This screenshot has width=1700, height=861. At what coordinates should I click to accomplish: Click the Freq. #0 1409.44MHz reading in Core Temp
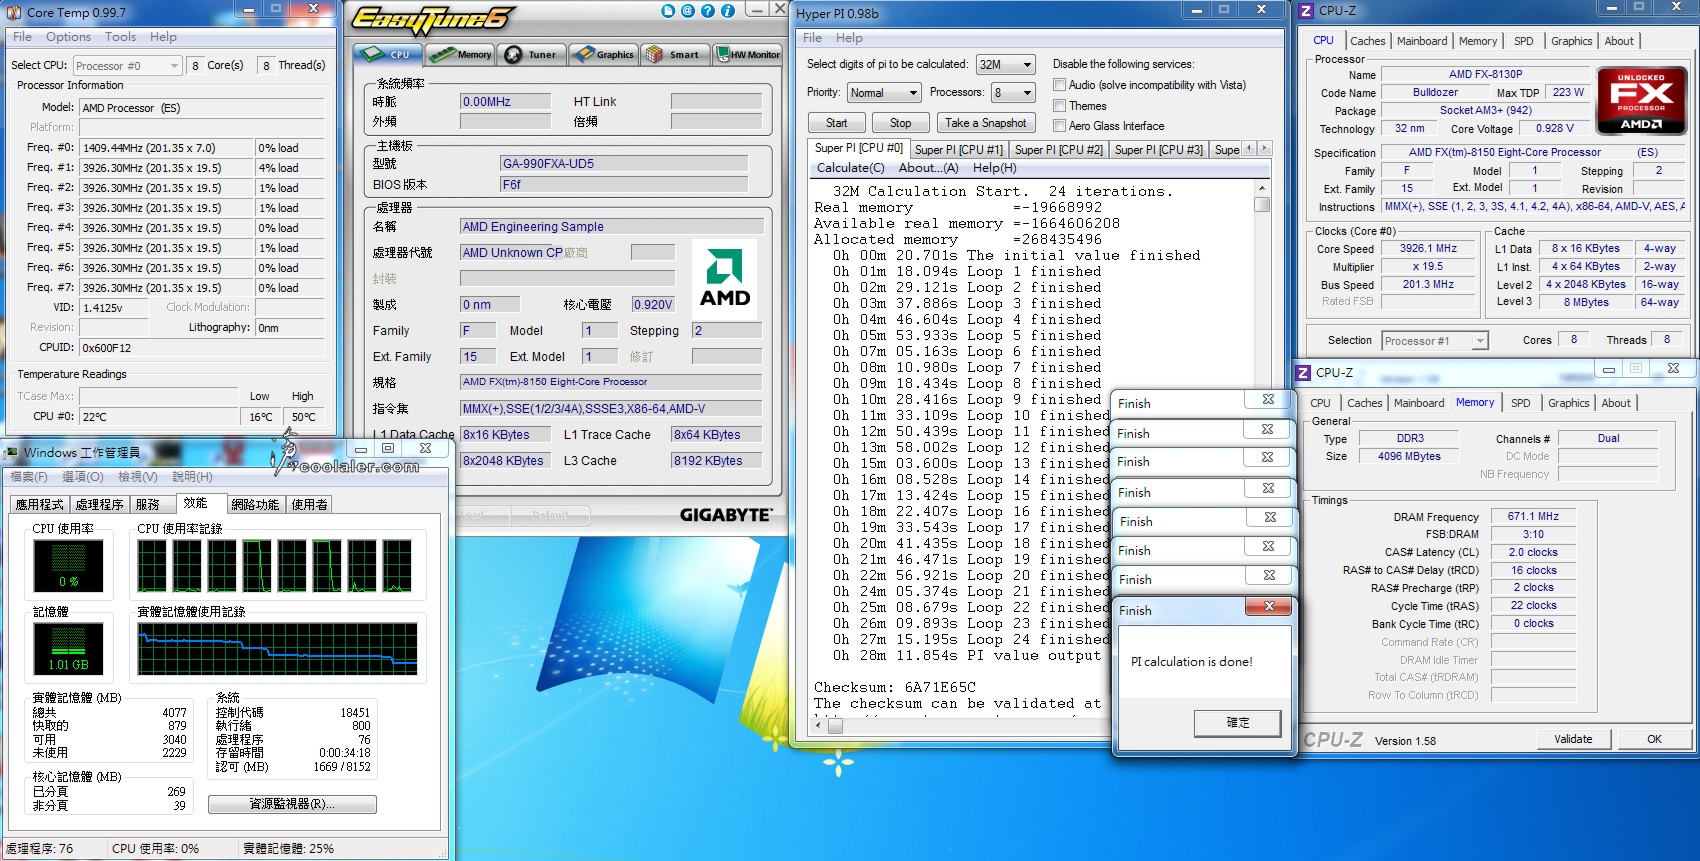click(166, 148)
